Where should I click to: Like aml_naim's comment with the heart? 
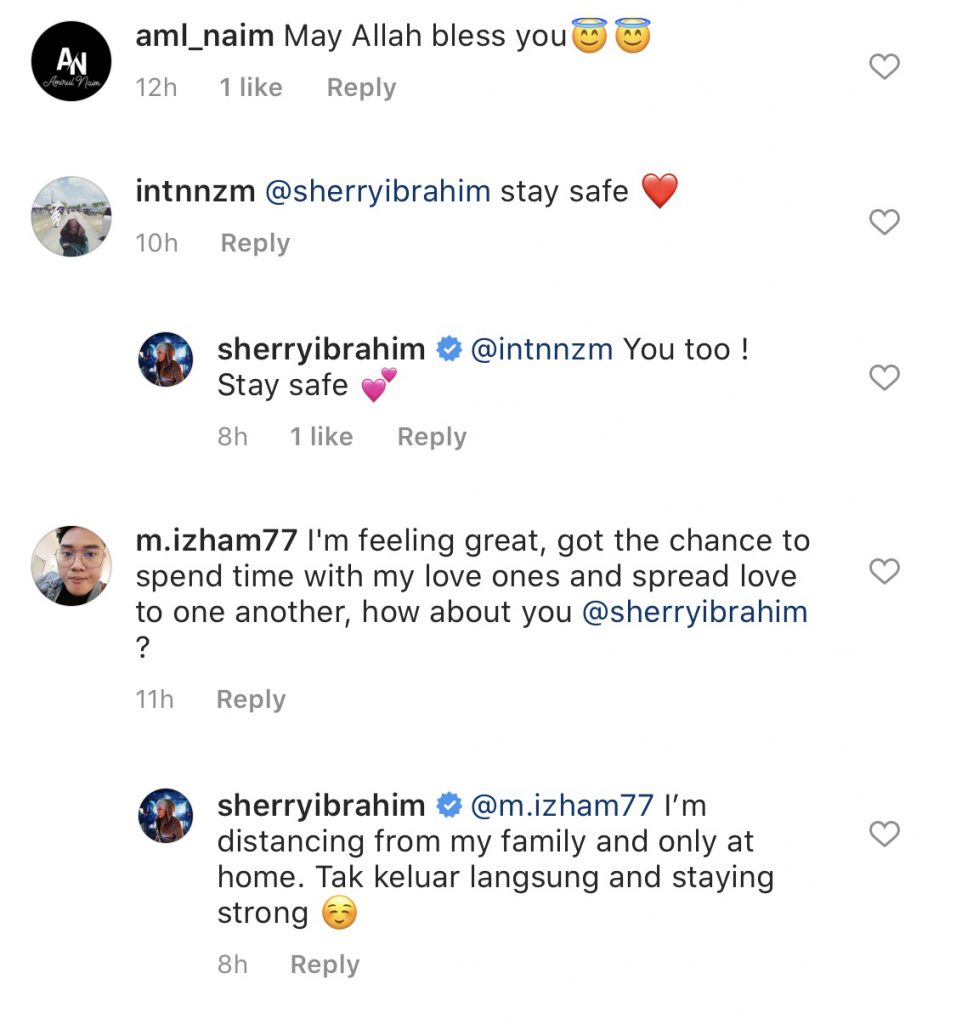[884, 67]
